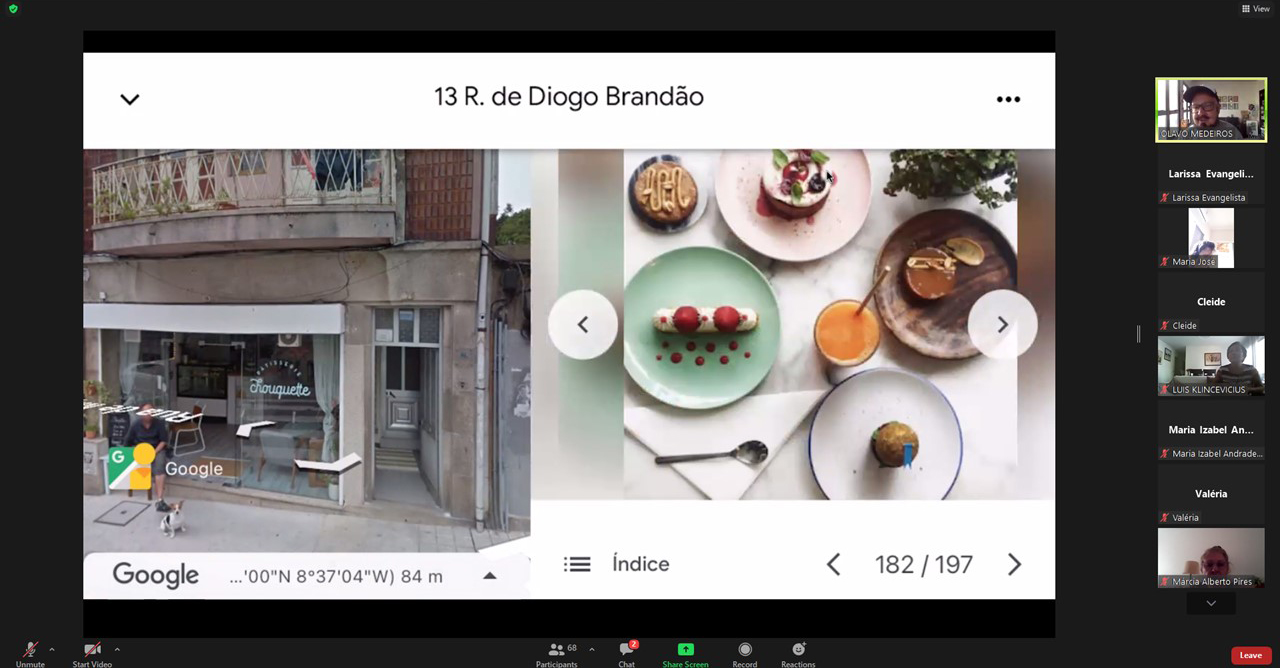Image resolution: width=1280 pixels, height=668 pixels.
Task: Go to next photo in carousel
Action: coord(1002,324)
